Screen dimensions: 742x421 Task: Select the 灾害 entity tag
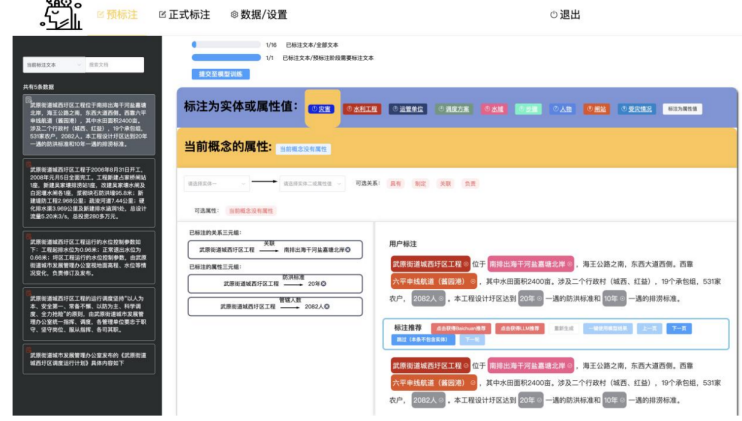322,108
